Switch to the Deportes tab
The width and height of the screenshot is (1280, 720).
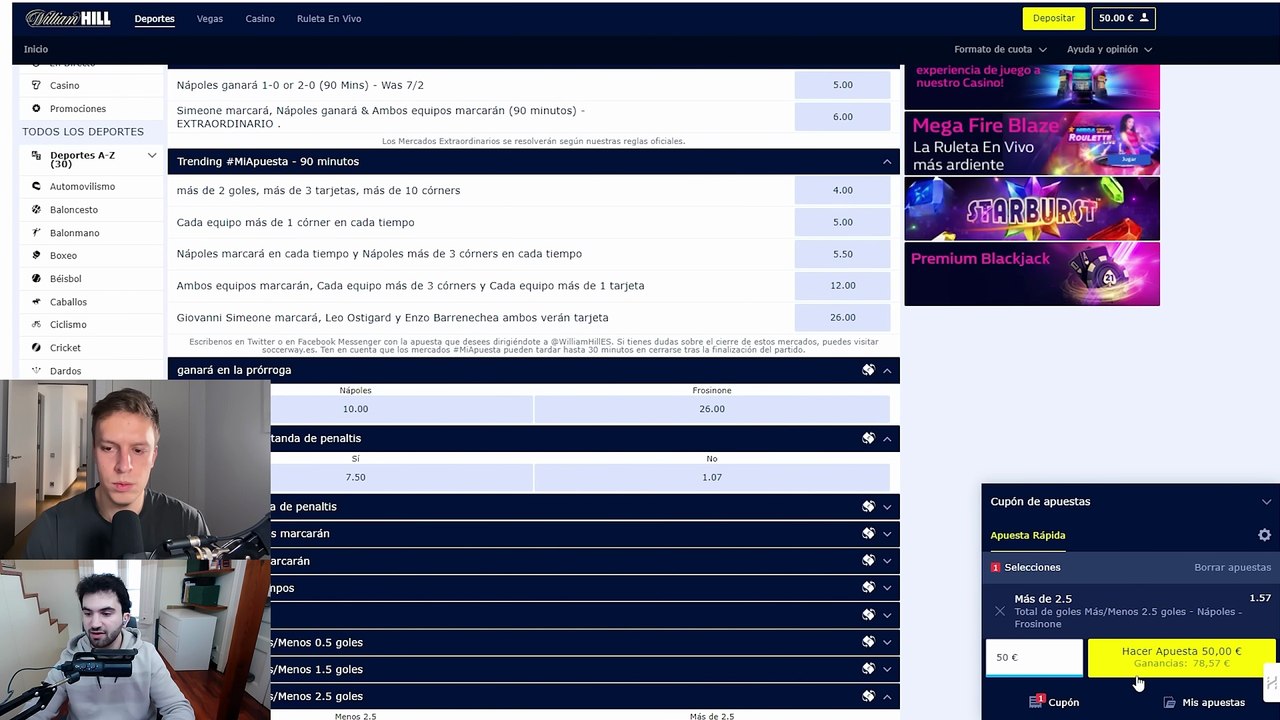[154, 18]
